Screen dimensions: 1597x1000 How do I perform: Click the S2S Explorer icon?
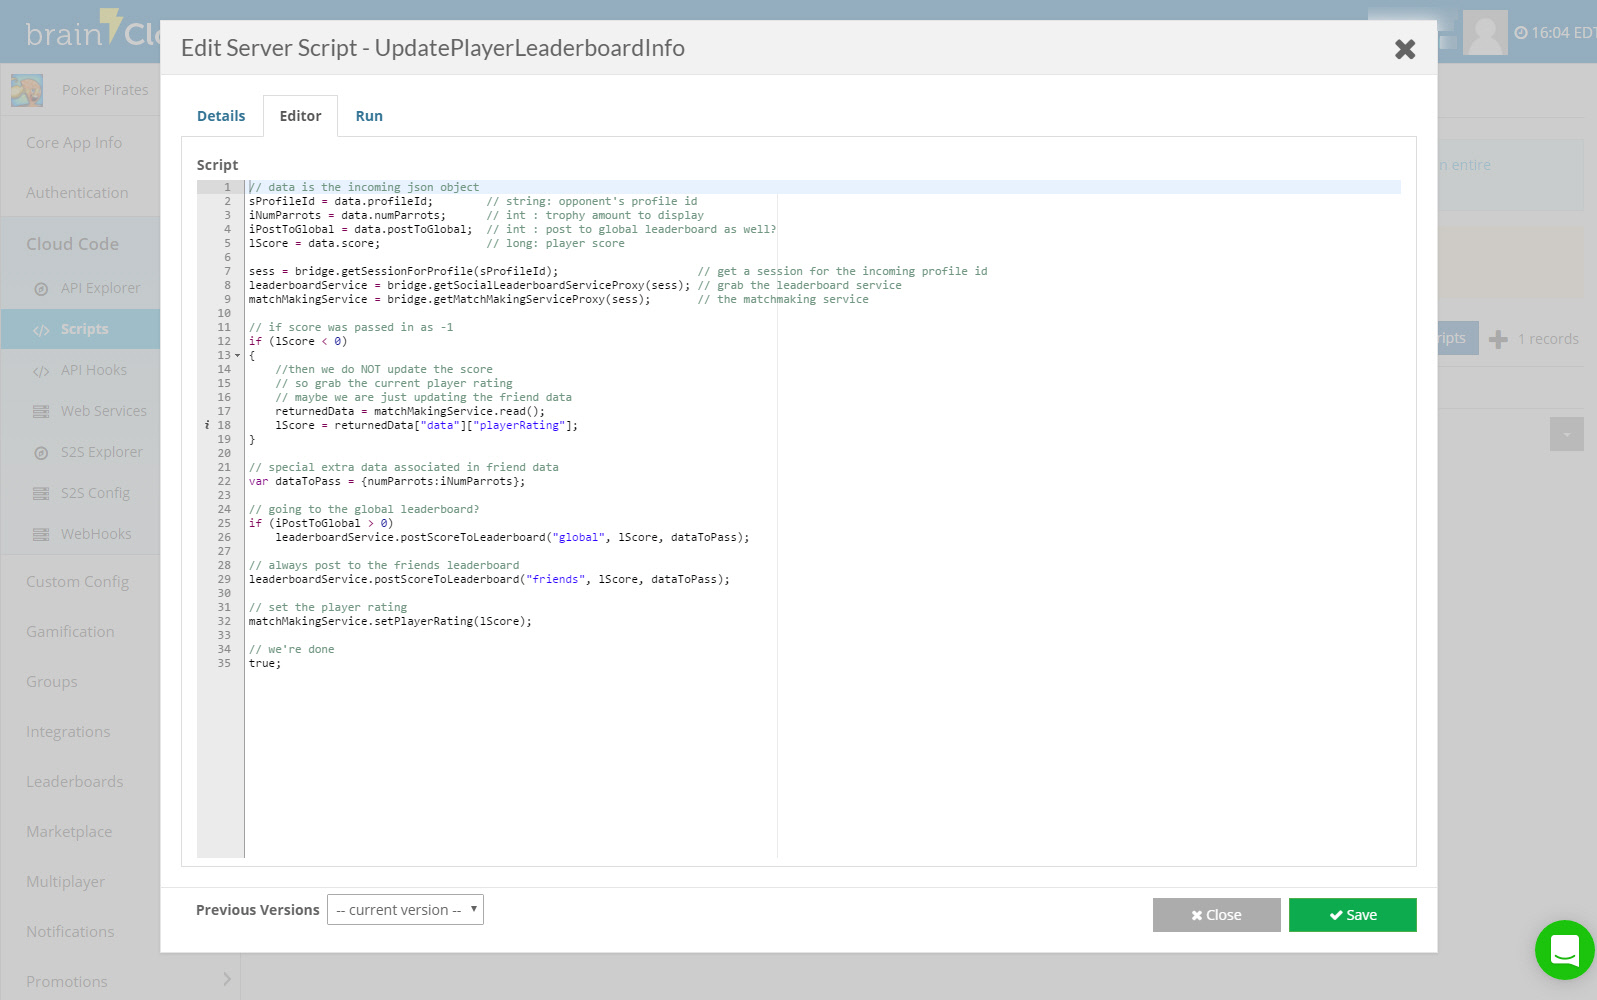click(41, 453)
